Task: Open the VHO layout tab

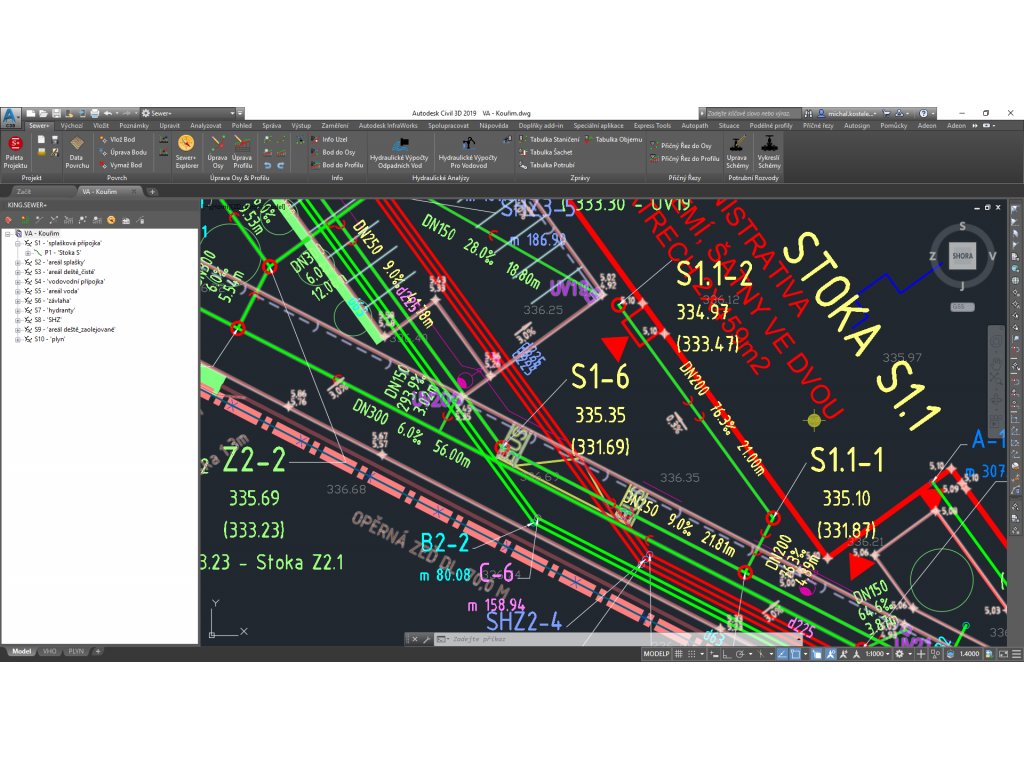Action: 49,651
